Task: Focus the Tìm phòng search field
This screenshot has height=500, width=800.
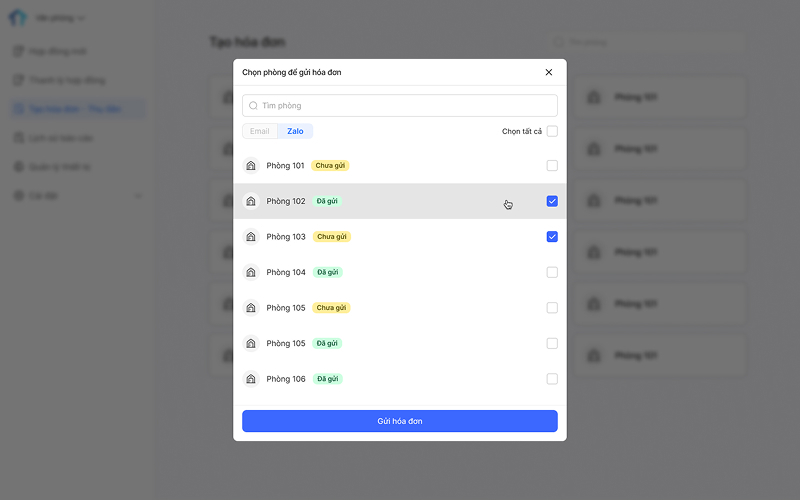Action: click(400, 106)
